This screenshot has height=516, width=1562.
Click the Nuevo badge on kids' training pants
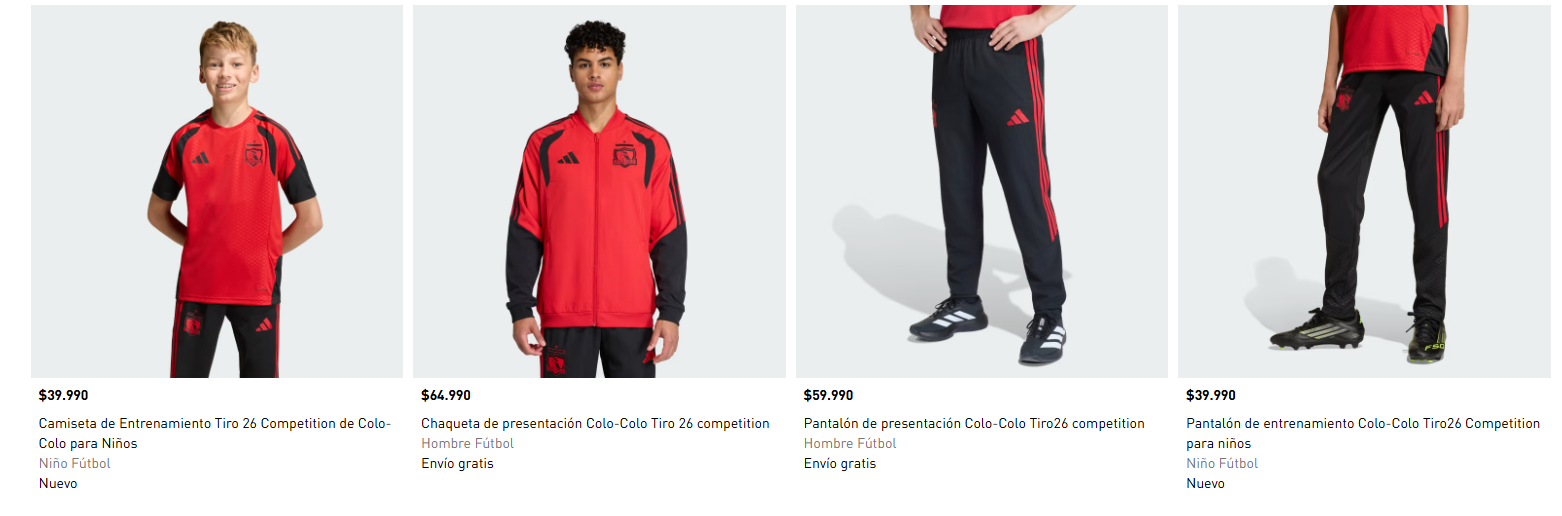tap(1205, 483)
